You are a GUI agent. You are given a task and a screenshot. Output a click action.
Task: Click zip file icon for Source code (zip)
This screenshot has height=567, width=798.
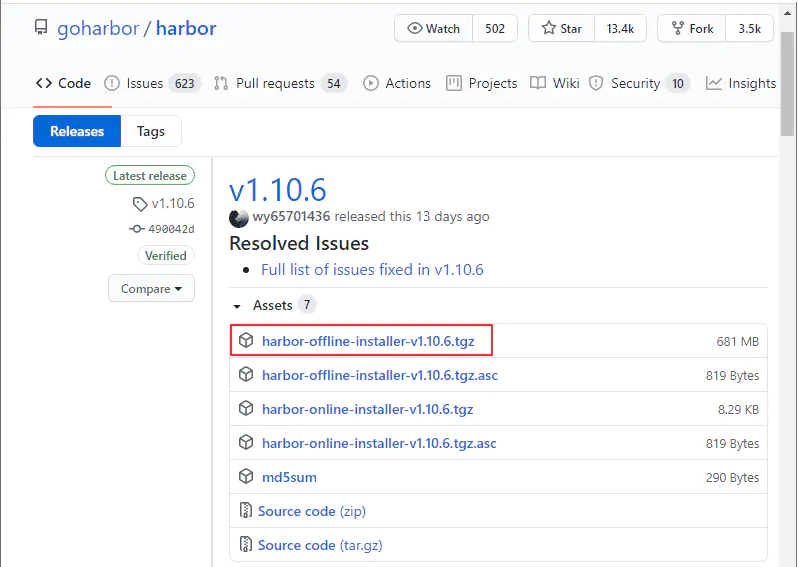(x=246, y=510)
